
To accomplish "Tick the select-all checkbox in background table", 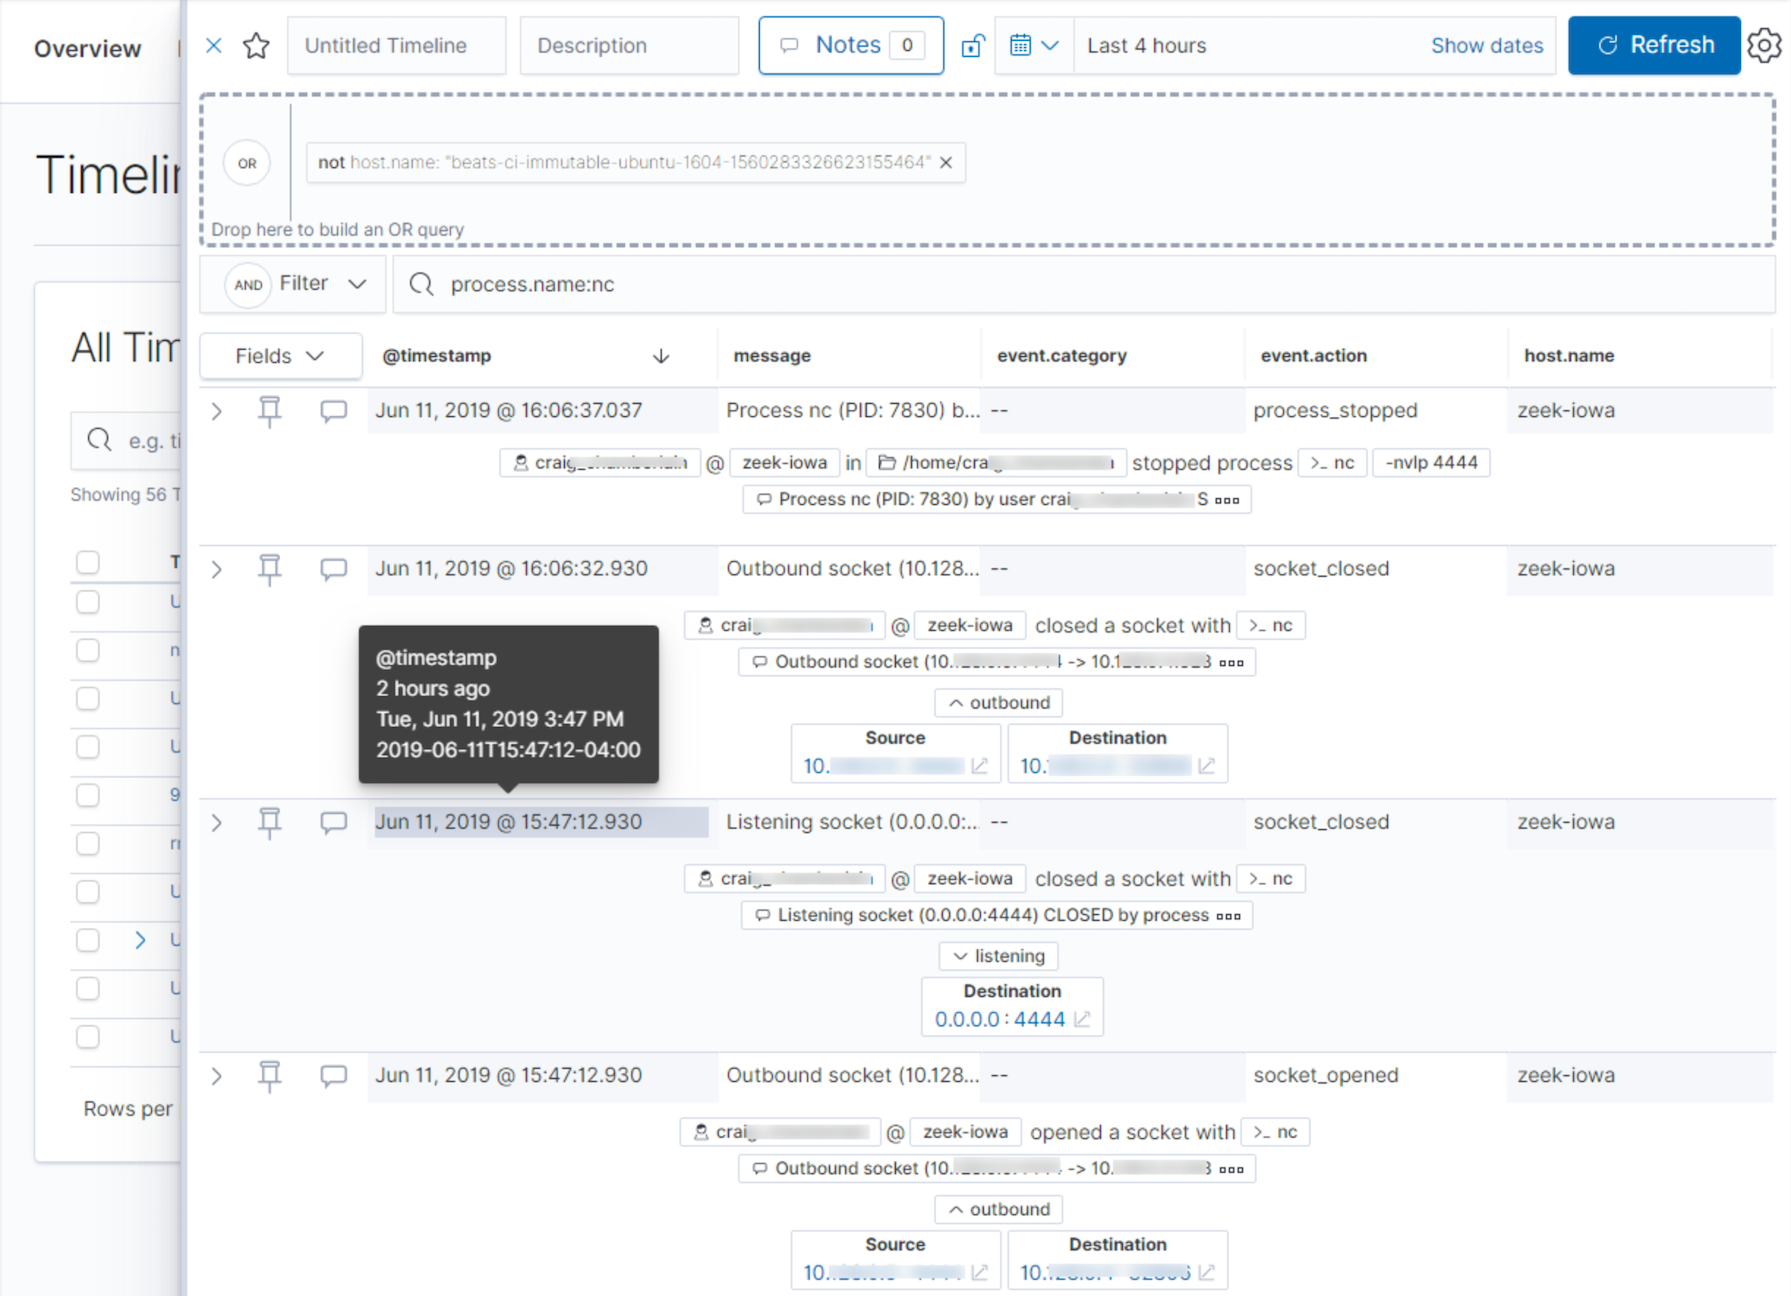I will [x=88, y=562].
